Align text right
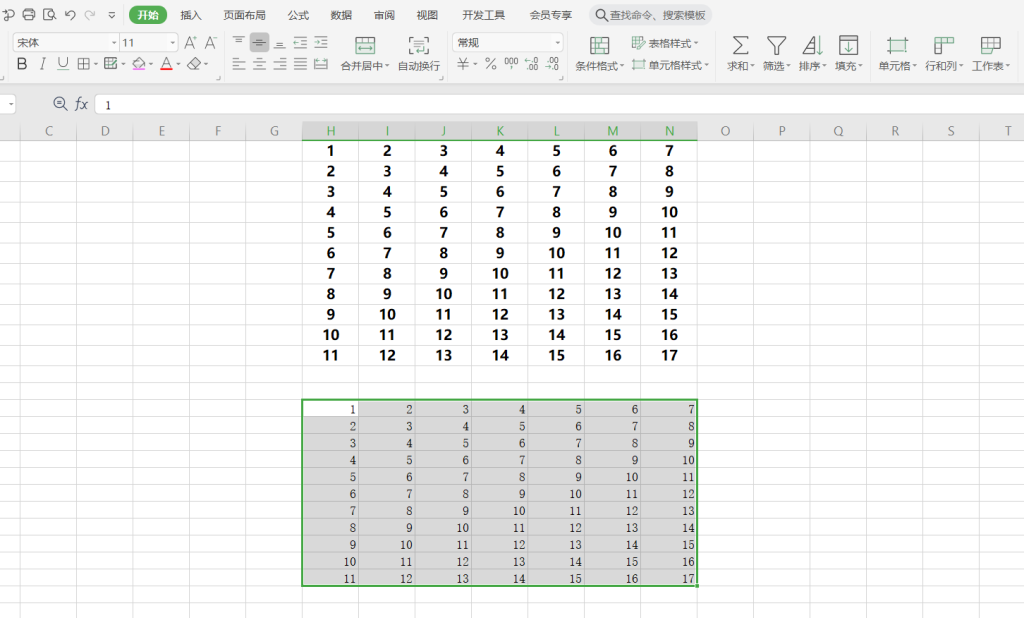The width and height of the screenshot is (1024, 618). pos(280,63)
